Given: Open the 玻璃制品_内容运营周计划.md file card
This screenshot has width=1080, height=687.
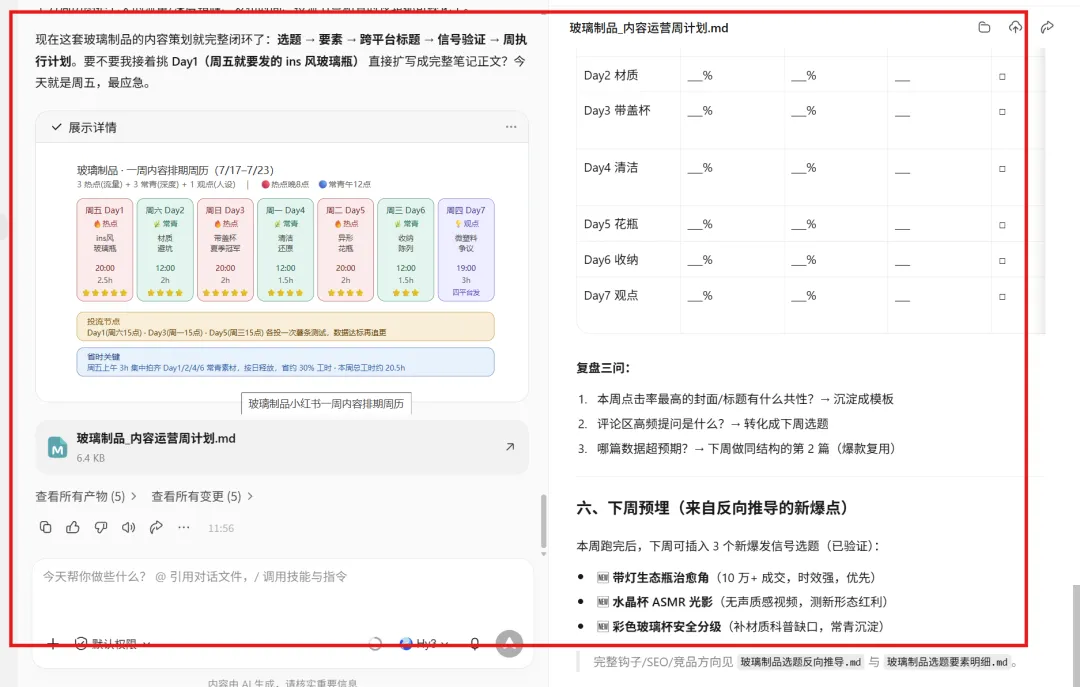Looking at the screenshot, I should tap(282, 447).
